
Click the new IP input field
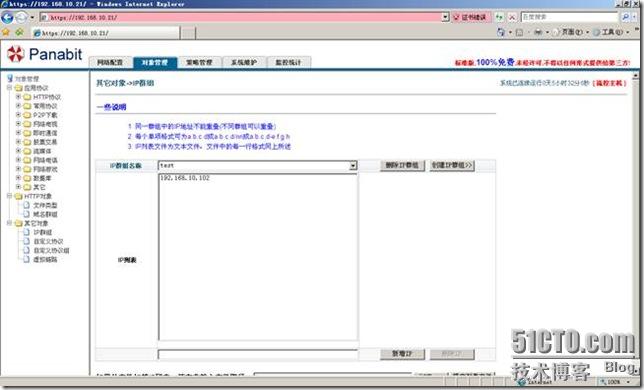pos(258,354)
